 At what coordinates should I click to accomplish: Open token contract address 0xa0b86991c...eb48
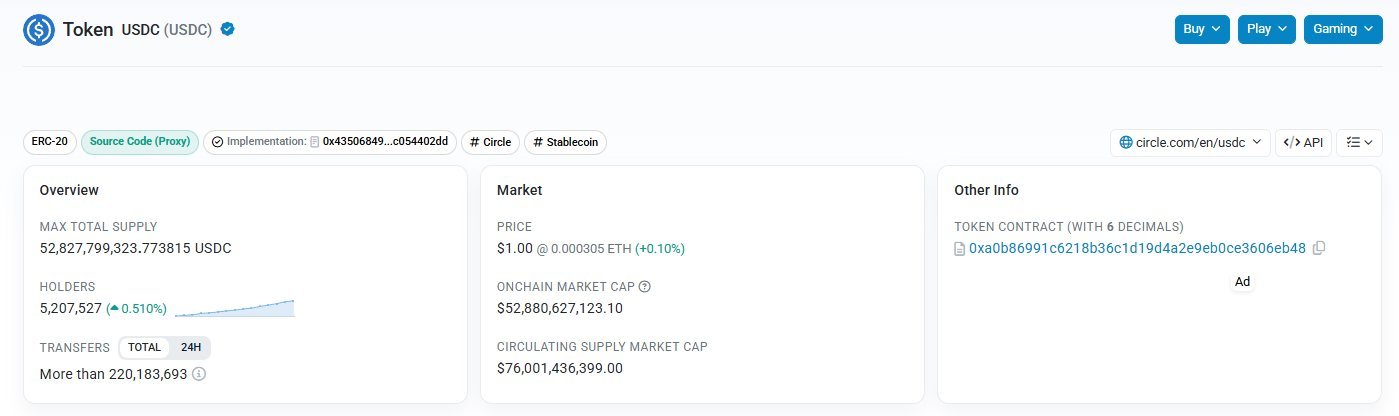click(1137, 248)
